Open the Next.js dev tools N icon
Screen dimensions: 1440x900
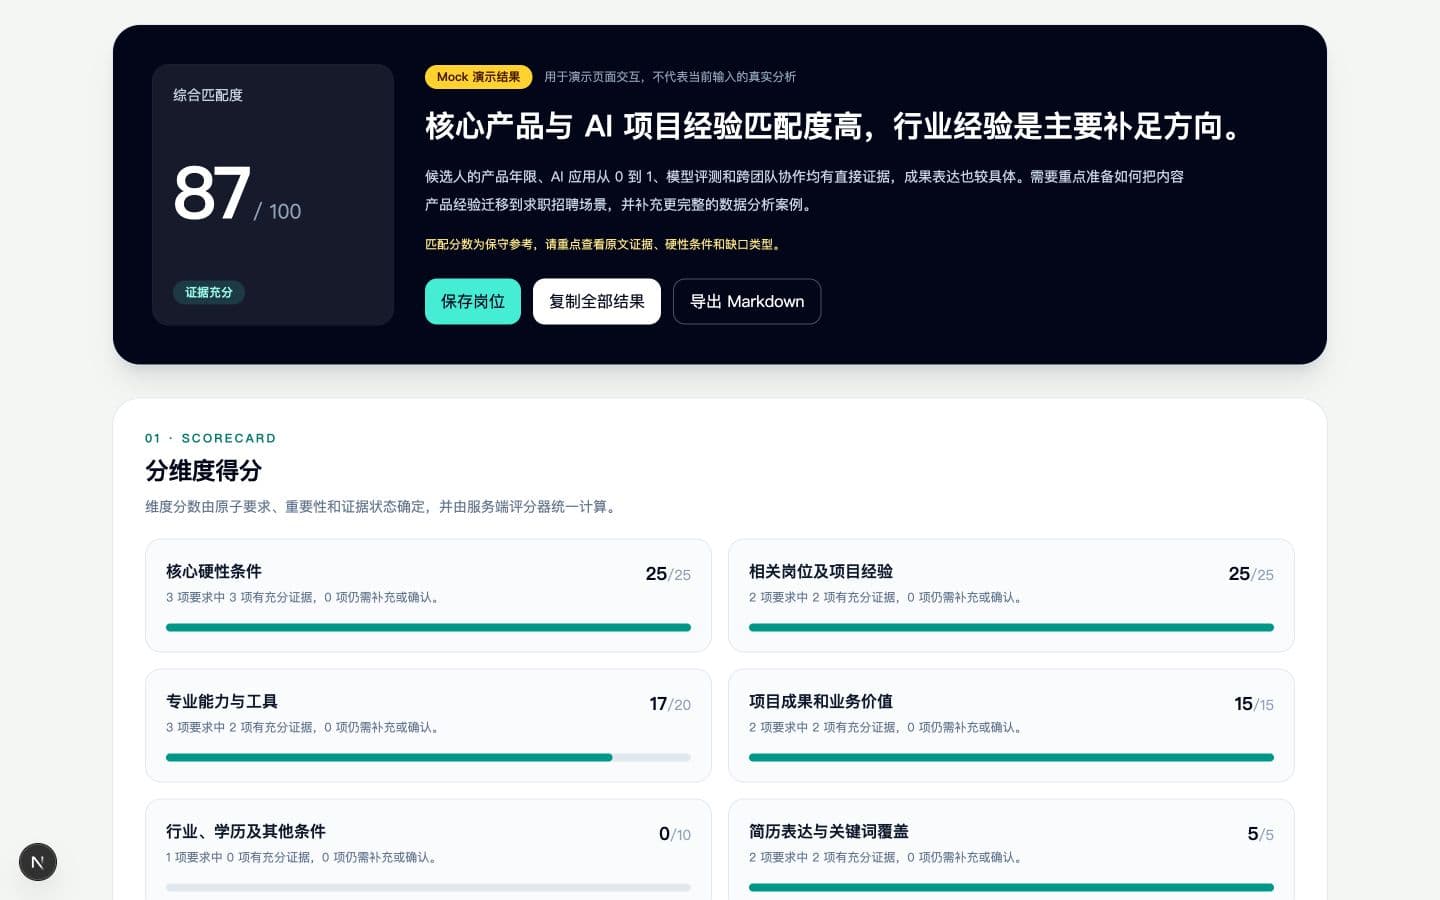point(38,862)
